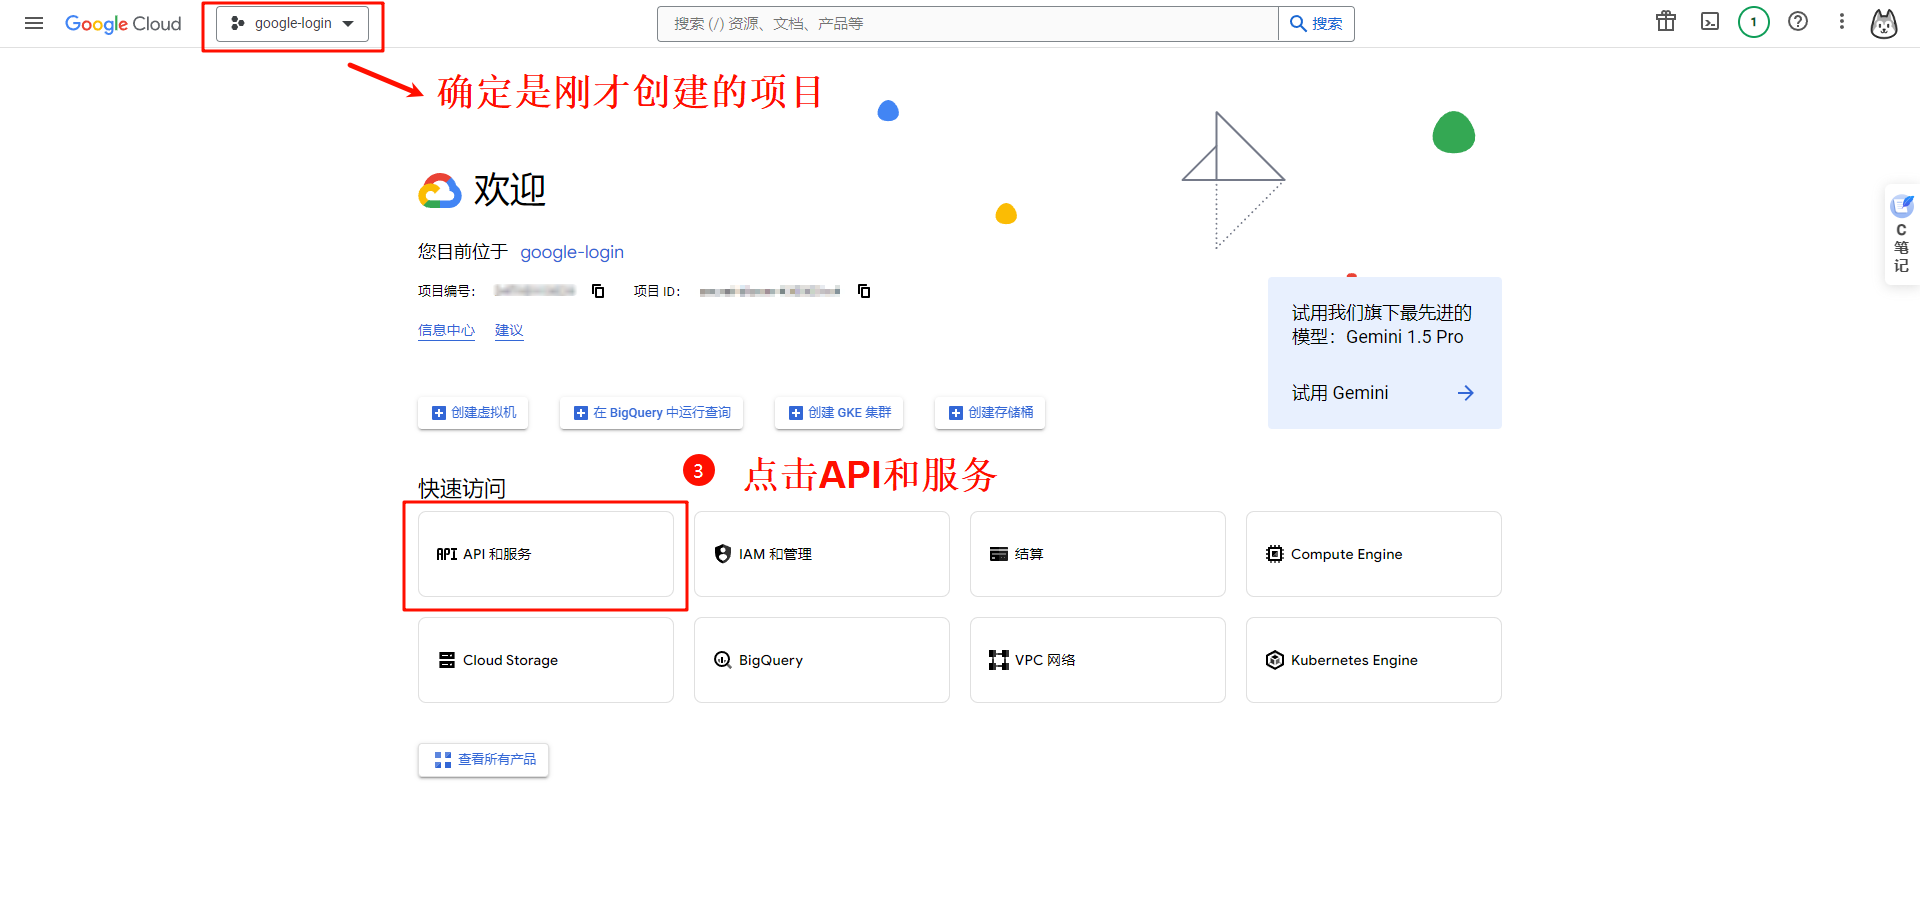Click 在 BigQuery 中运行查询 button
Viewport: 1920px width, 919px height.
point(651,413)
